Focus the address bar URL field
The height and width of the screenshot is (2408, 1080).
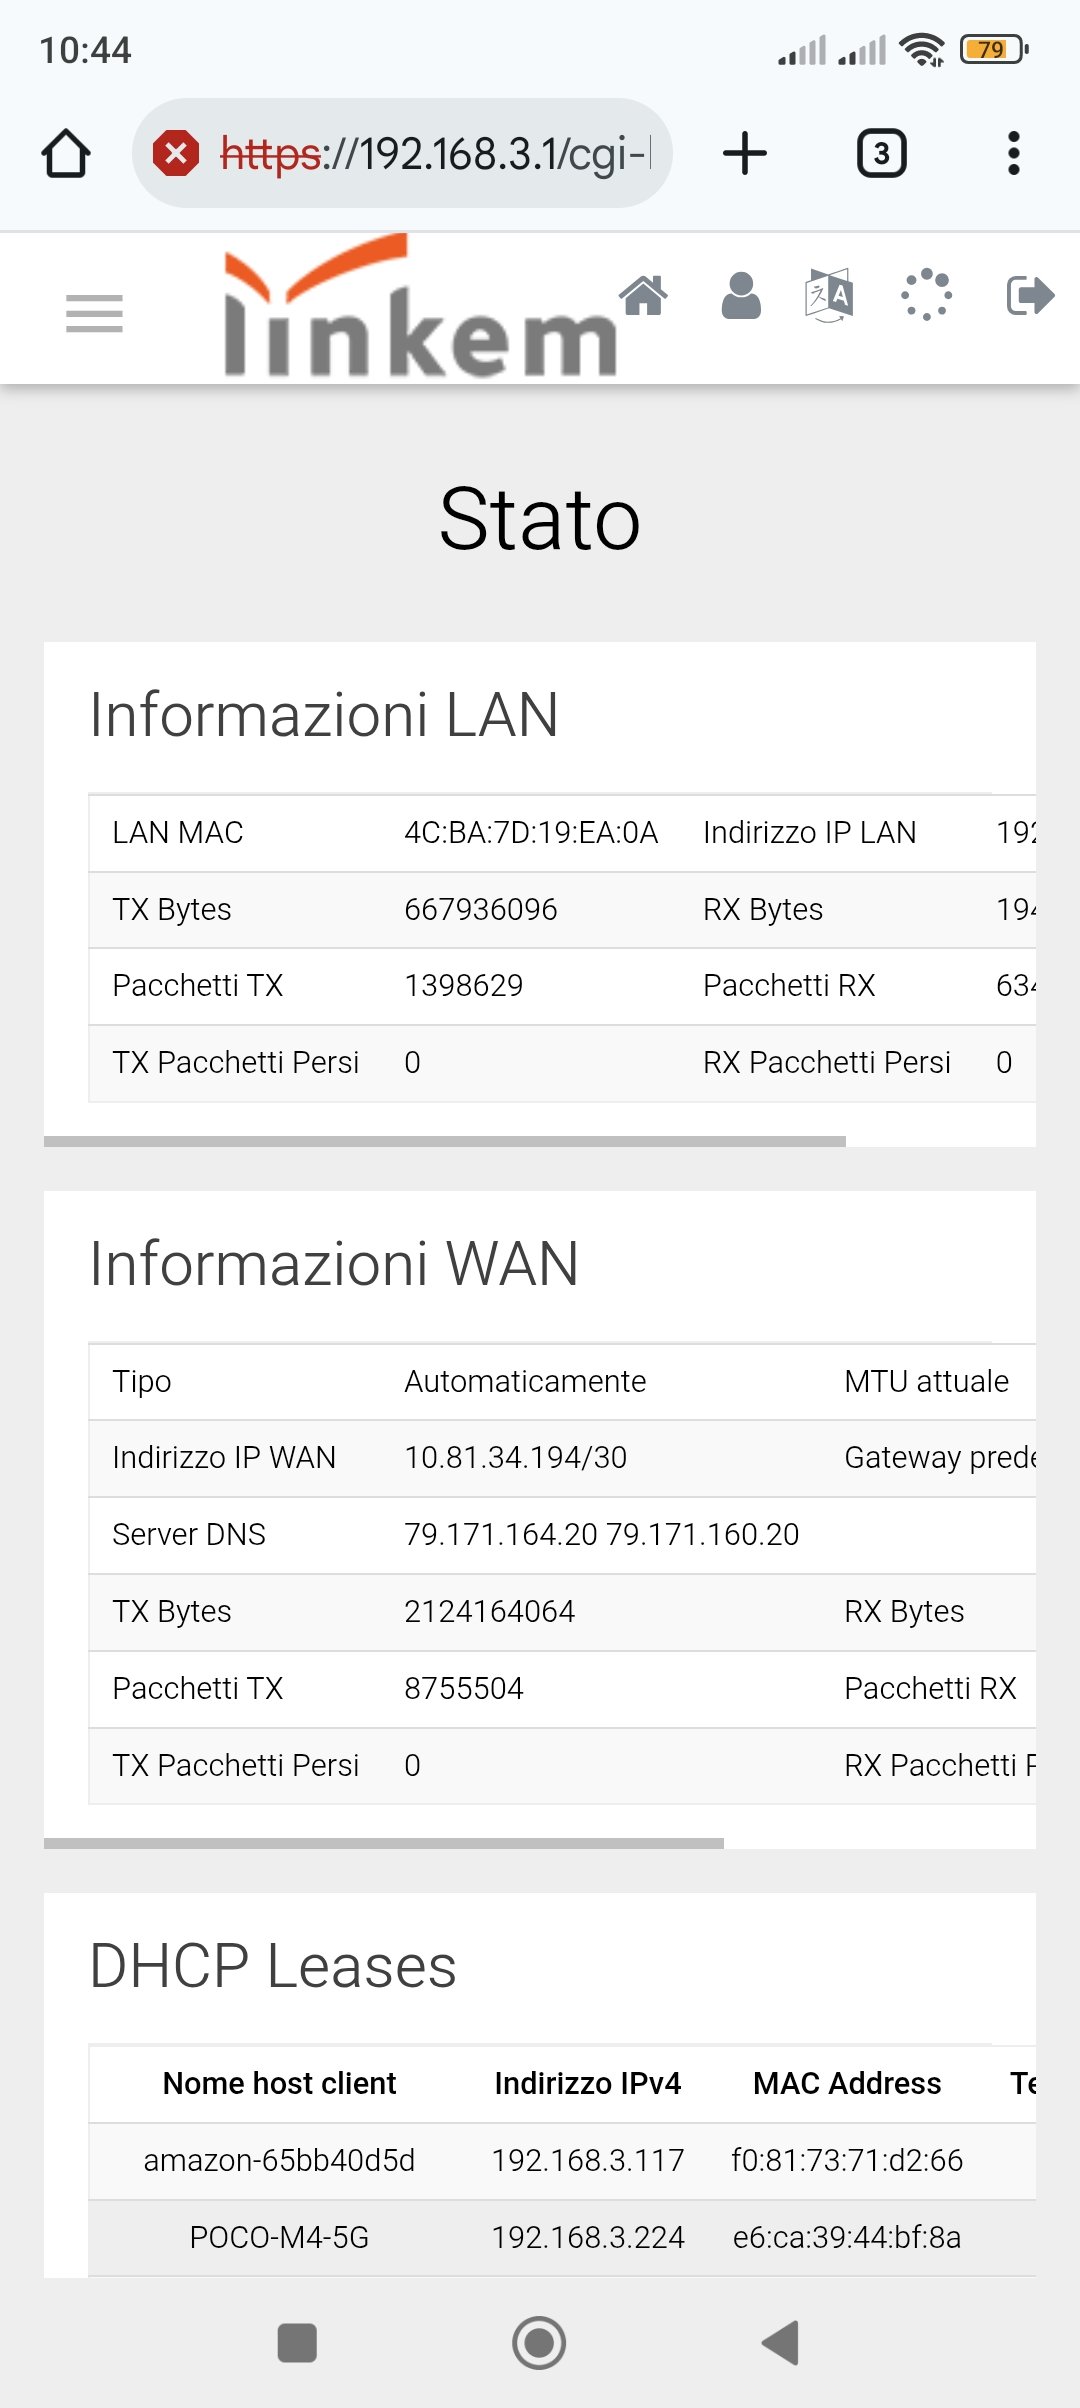point(435,154)
